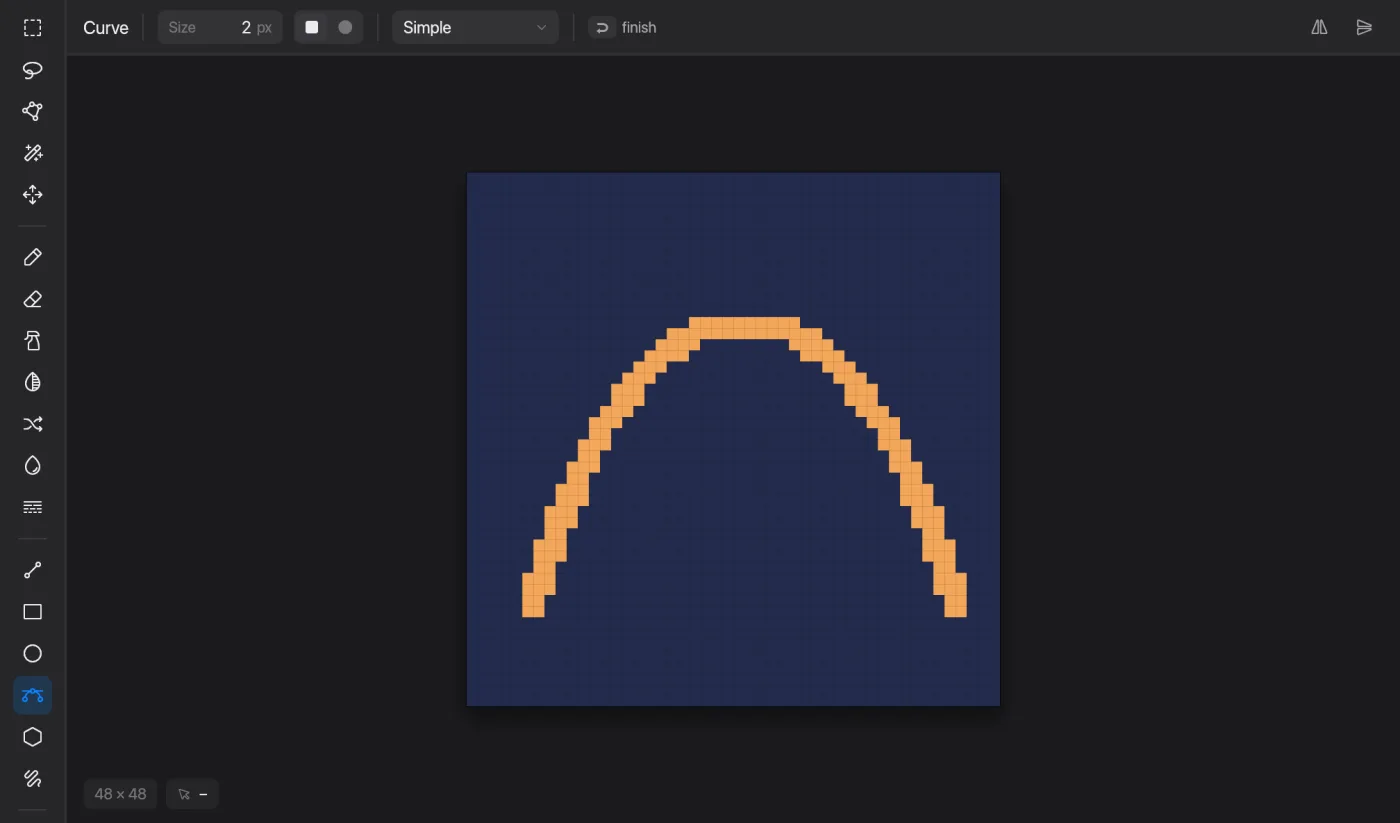Screen dimensions: 1400x823
Task: Click the orange arc on canvas
Action: coord(744,328)
